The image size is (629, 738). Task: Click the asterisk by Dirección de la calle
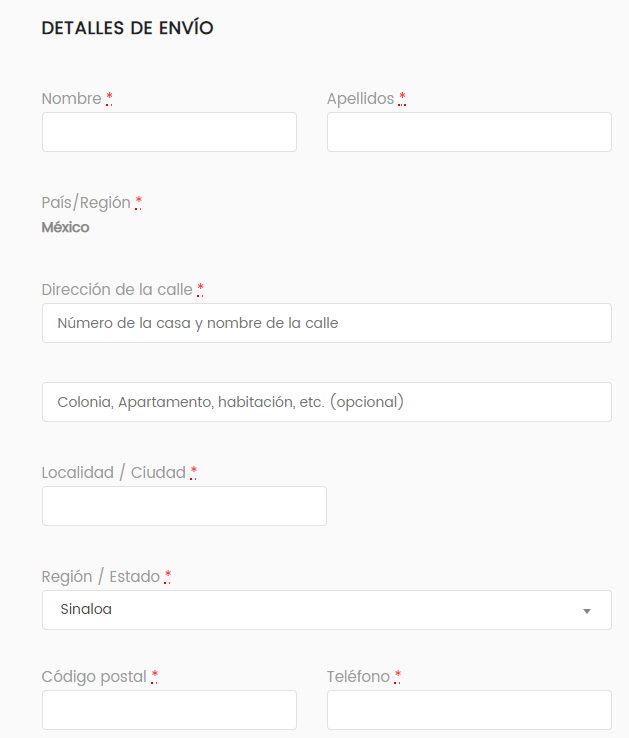pyautogui.click(x=201, y=289)
